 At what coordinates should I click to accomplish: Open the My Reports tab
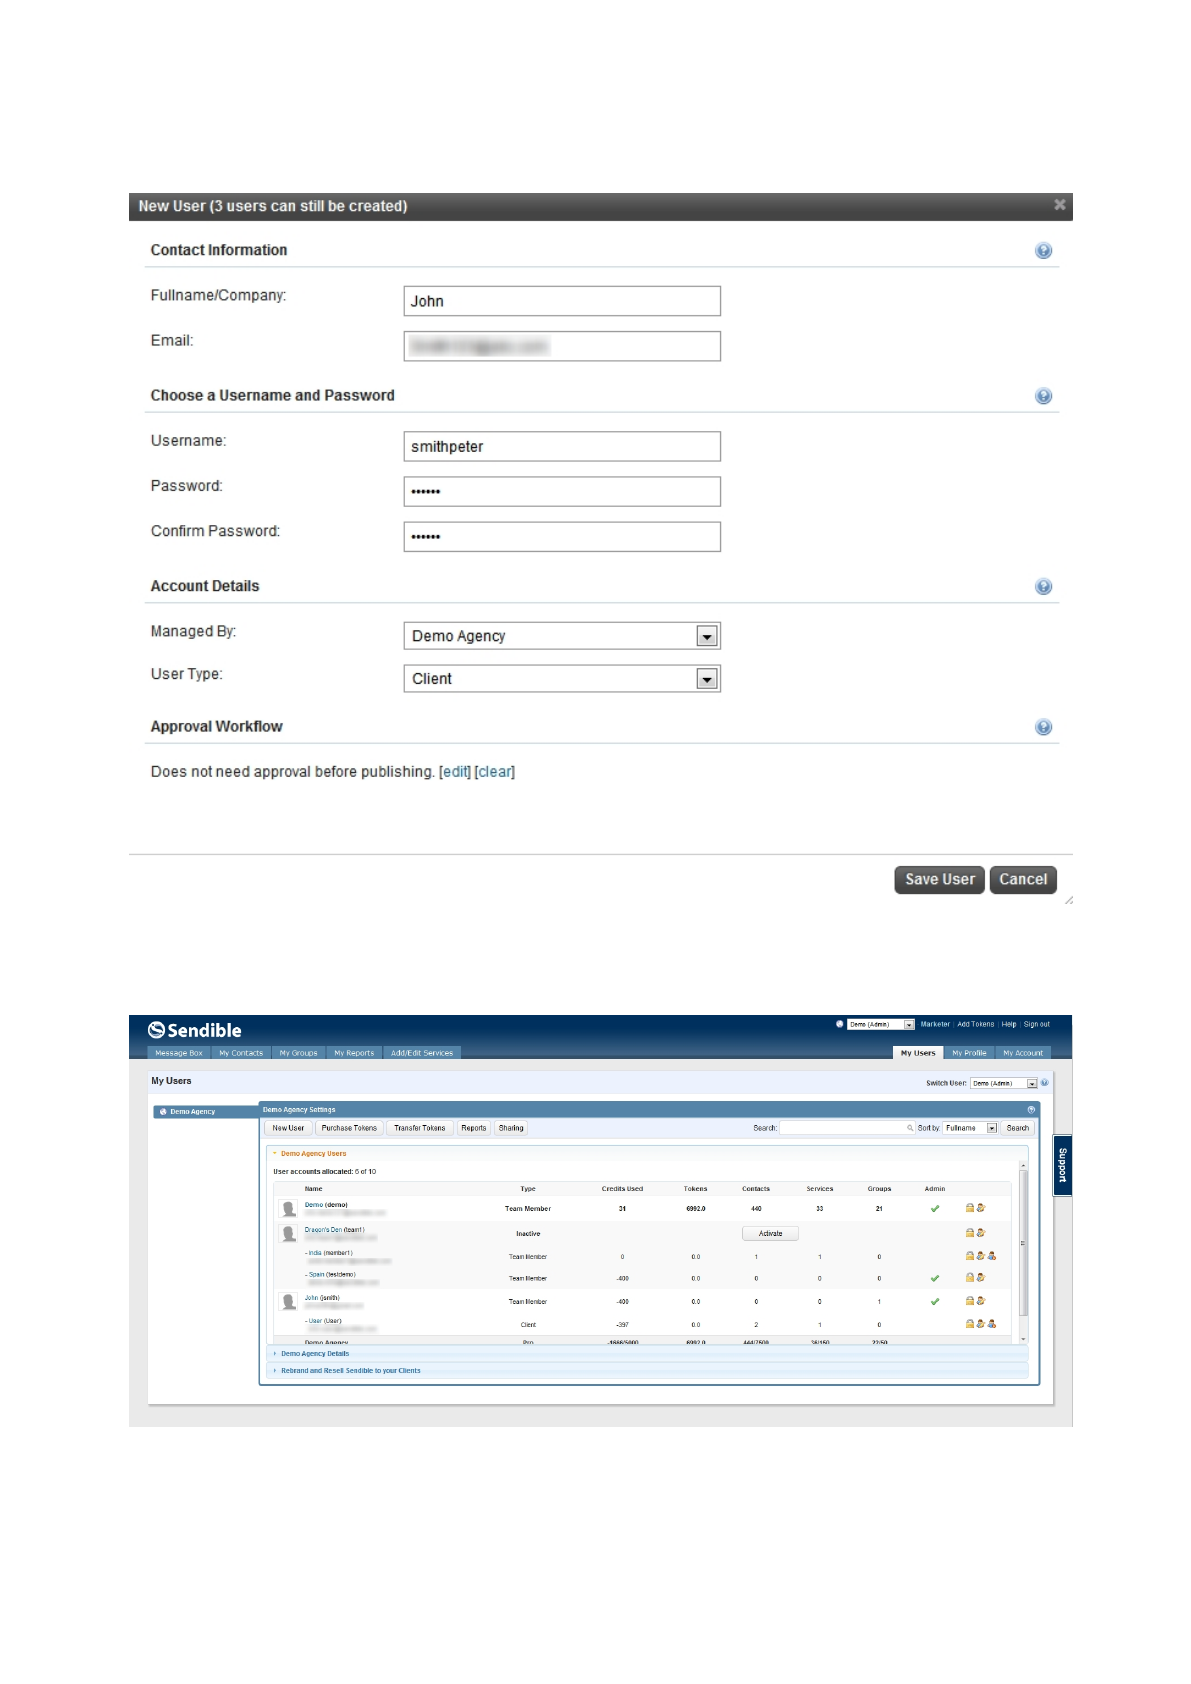pos(354,1053)
